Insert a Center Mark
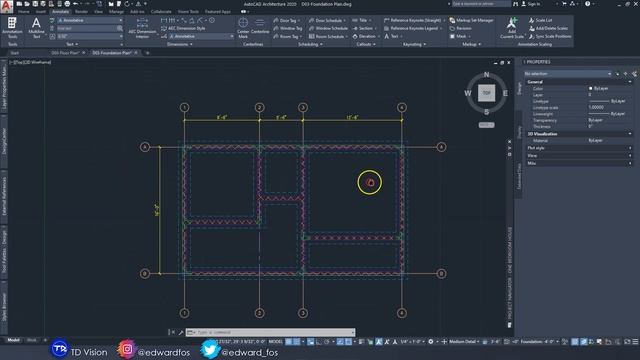This screenshot has width=640, height=360. (x=243, y=28)
